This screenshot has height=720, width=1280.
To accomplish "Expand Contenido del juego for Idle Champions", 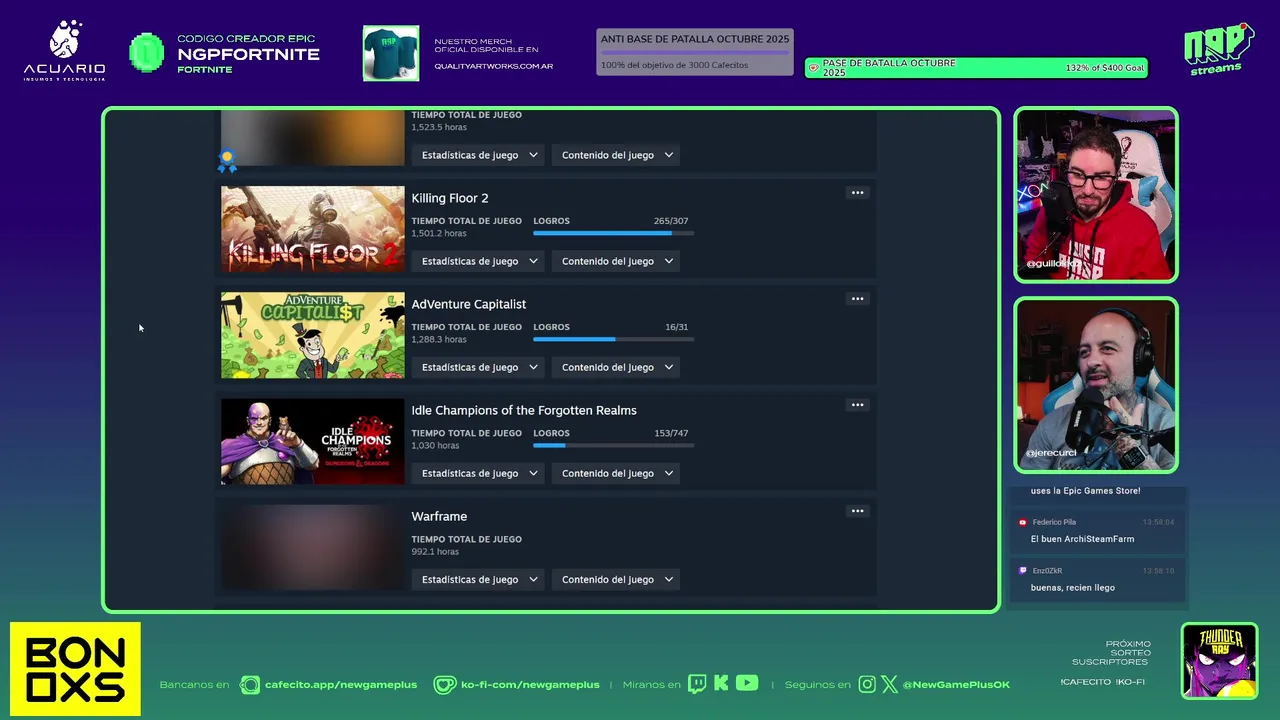I will coord(616,473).
